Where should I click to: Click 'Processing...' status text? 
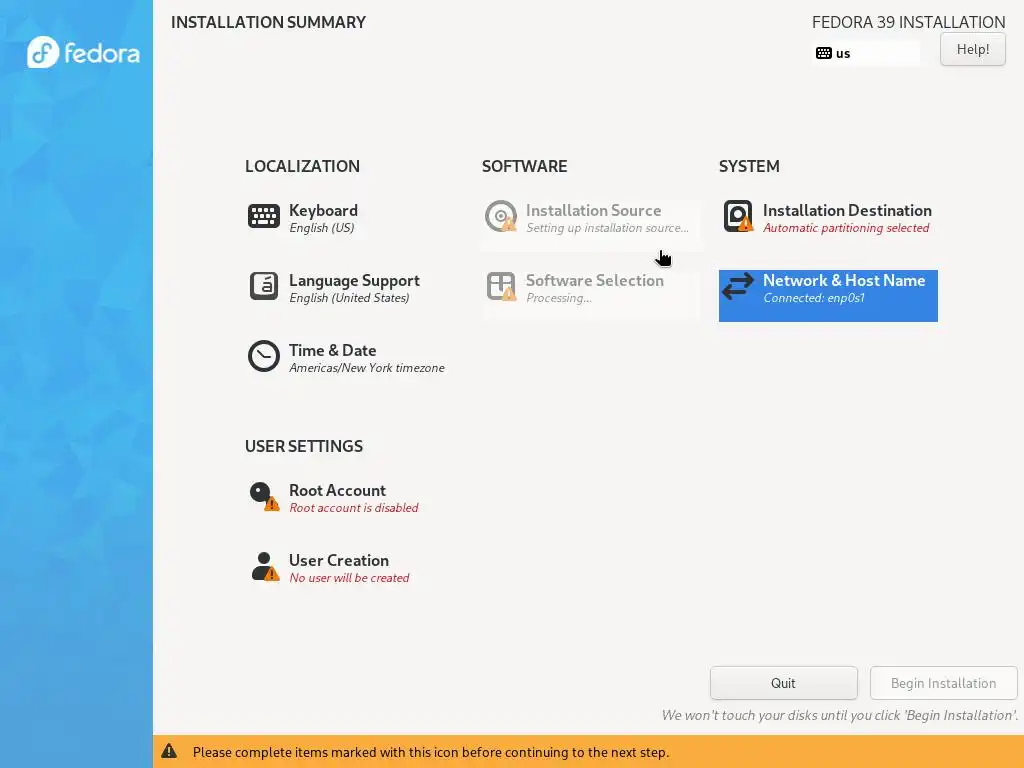pos(559,298)
